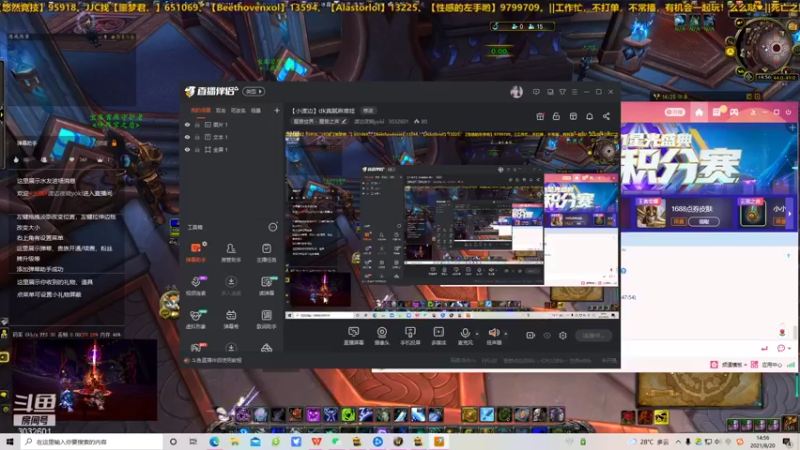Click the unlock icon above the preview

click(x=556, y=116)
